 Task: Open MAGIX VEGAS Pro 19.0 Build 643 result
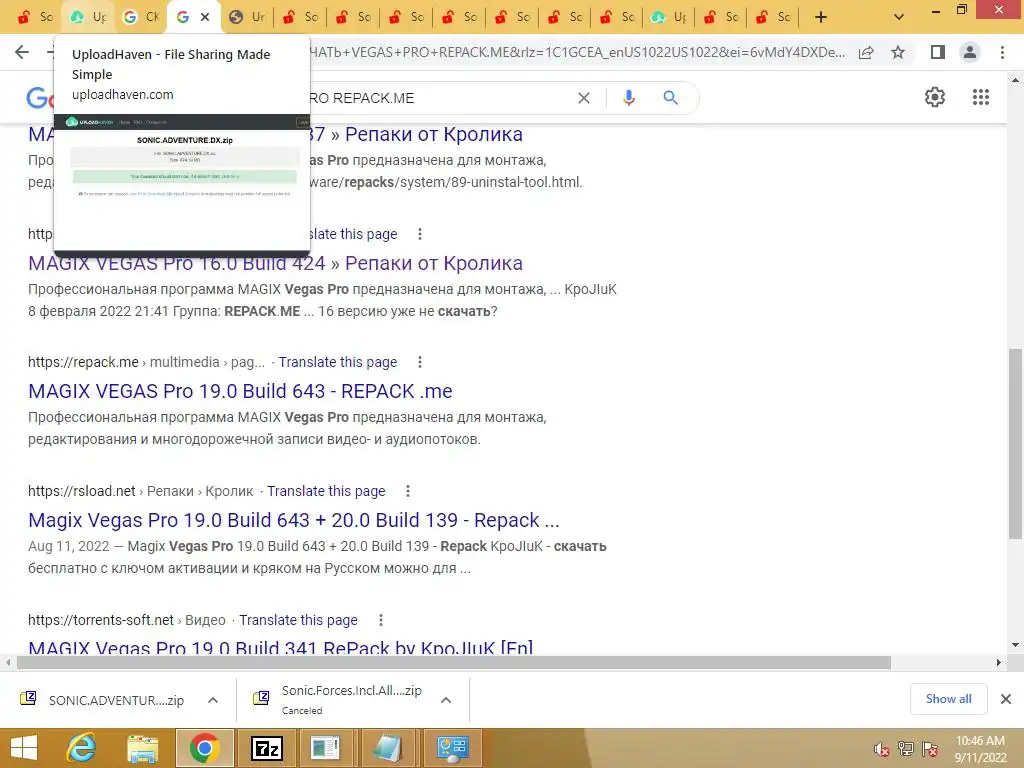tap(240, 391)
